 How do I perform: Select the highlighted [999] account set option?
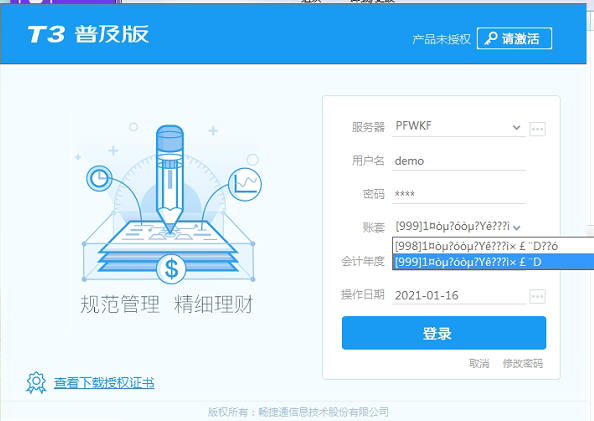(493, 262)
